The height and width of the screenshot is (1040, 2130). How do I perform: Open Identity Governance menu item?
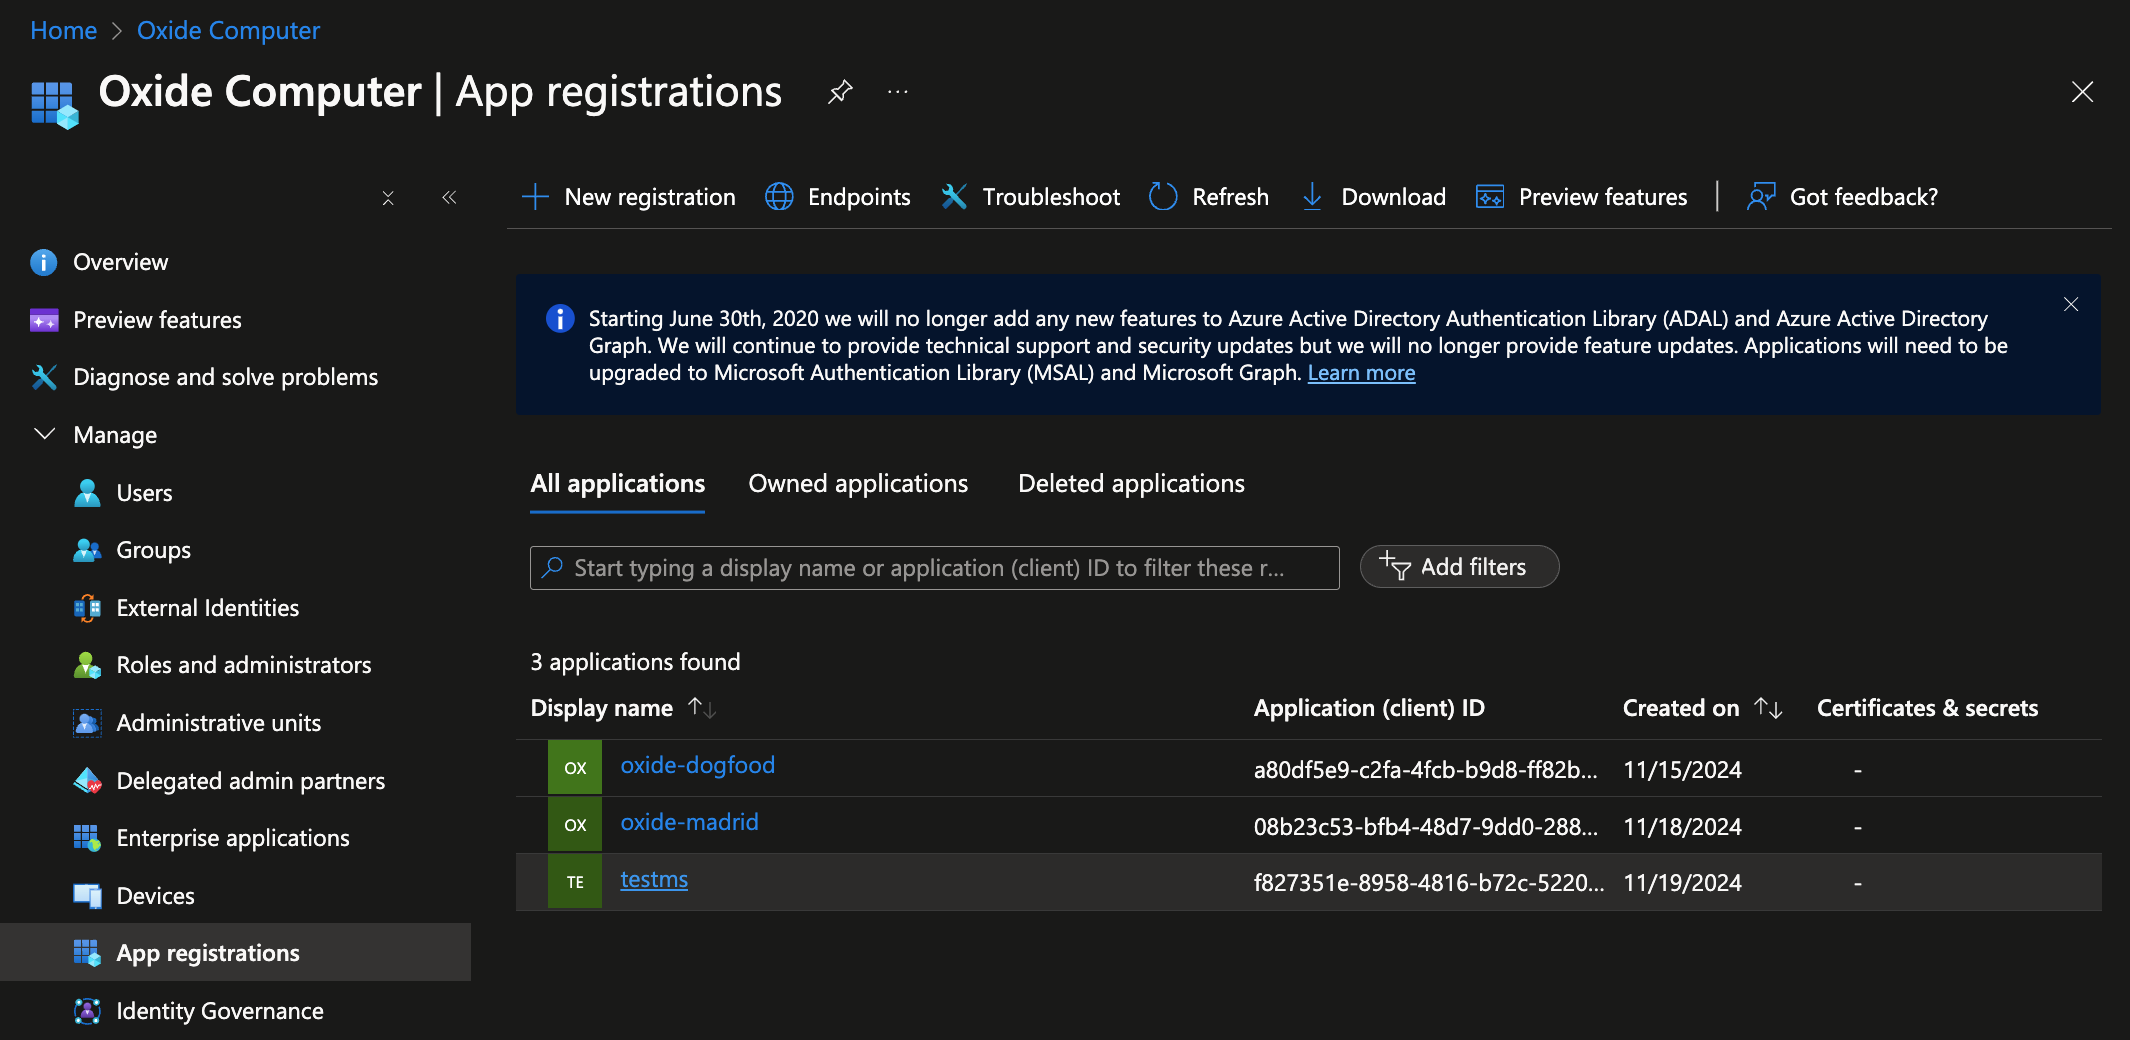(220, 1011)
